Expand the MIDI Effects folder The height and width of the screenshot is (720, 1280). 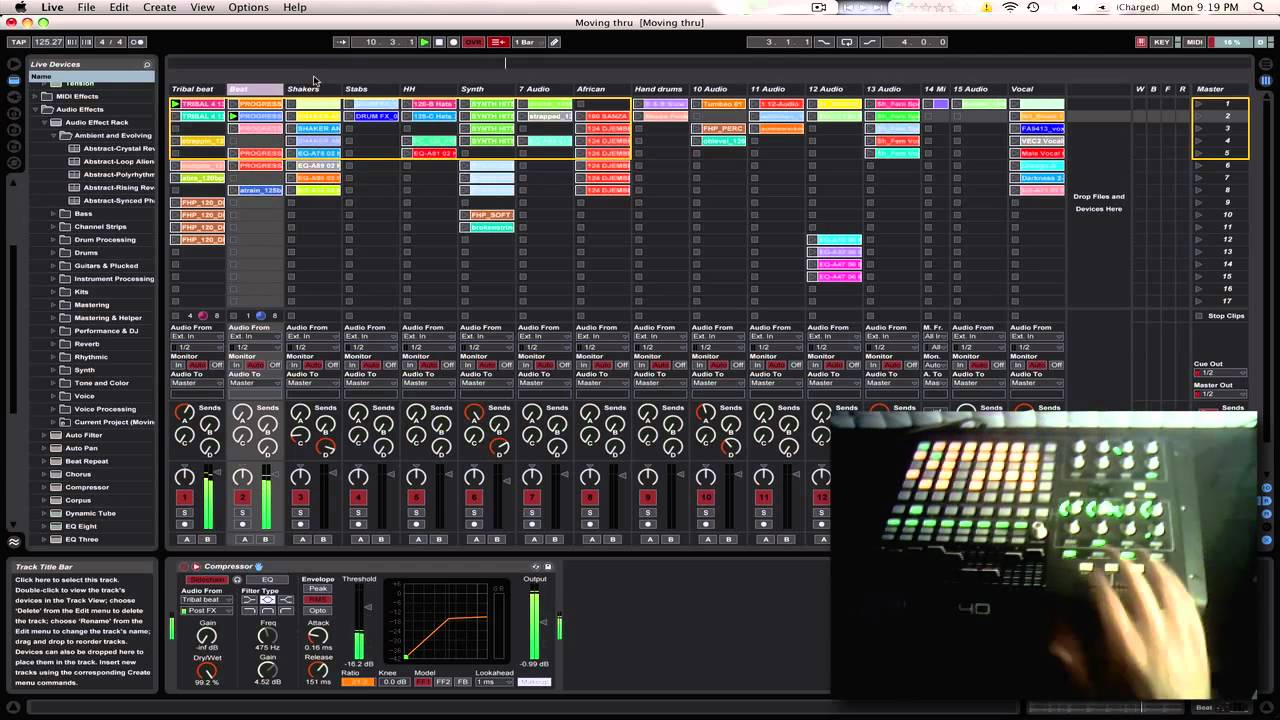35,97
